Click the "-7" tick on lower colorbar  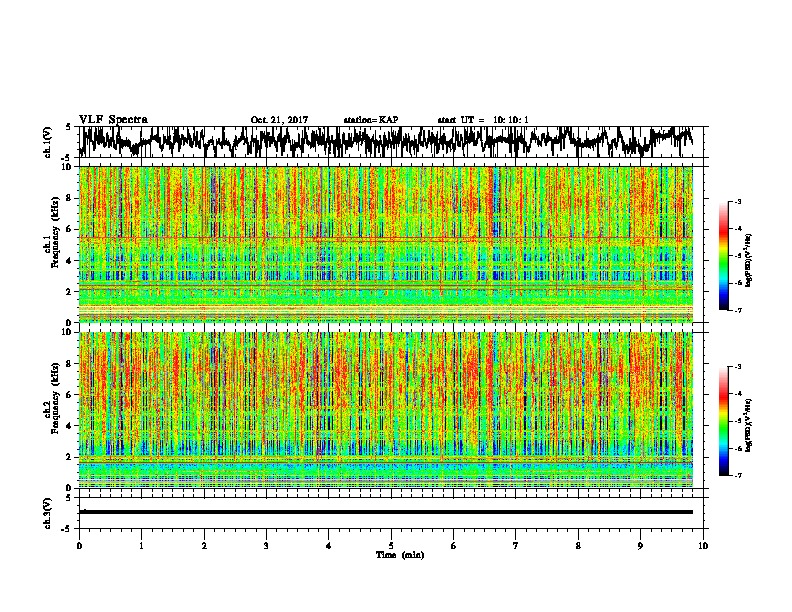pos(737,475)
